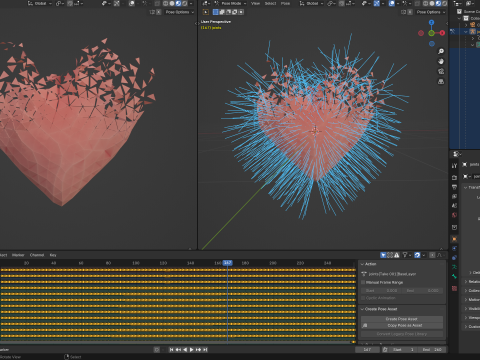This screenshot has height=360, width=480.
Task: Open the Scene properties tab icon
Action: coord(454,206)
